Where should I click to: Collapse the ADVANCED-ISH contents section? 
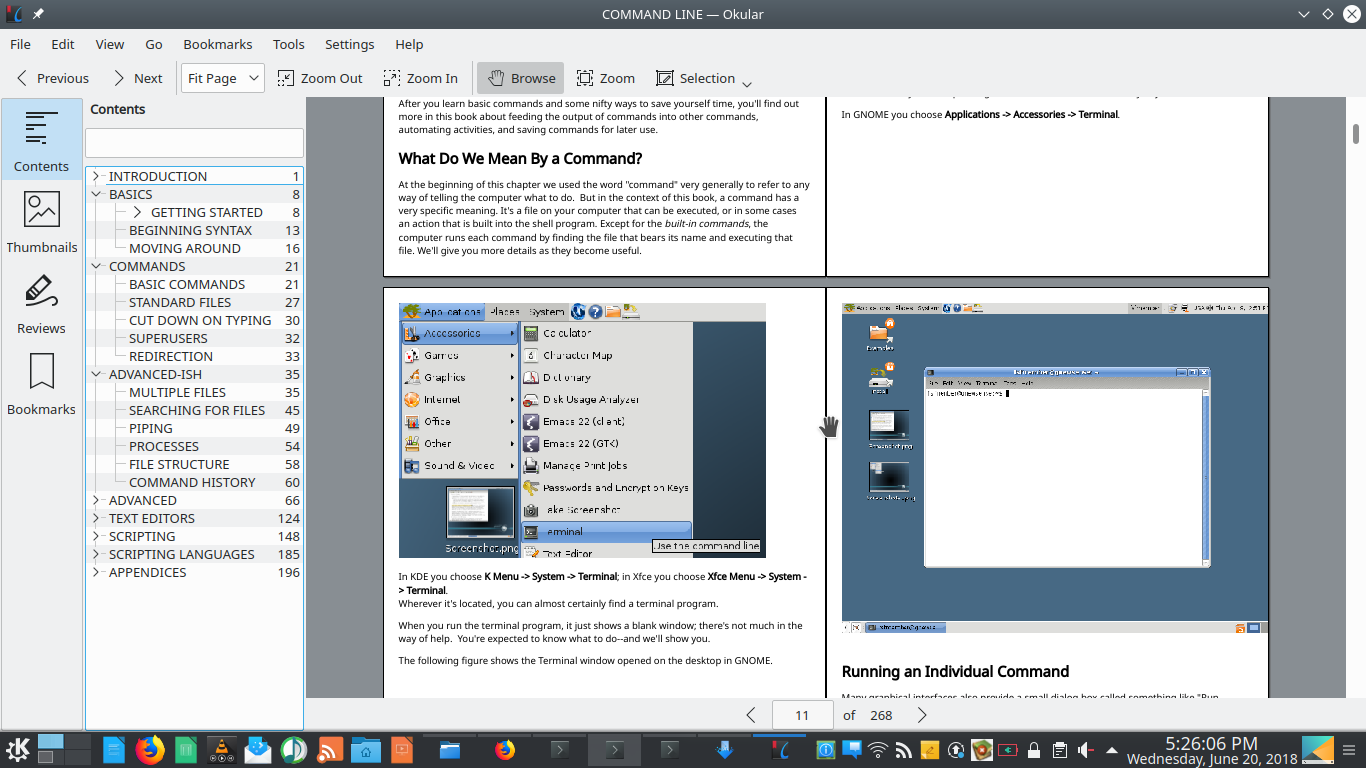point(96,374)
